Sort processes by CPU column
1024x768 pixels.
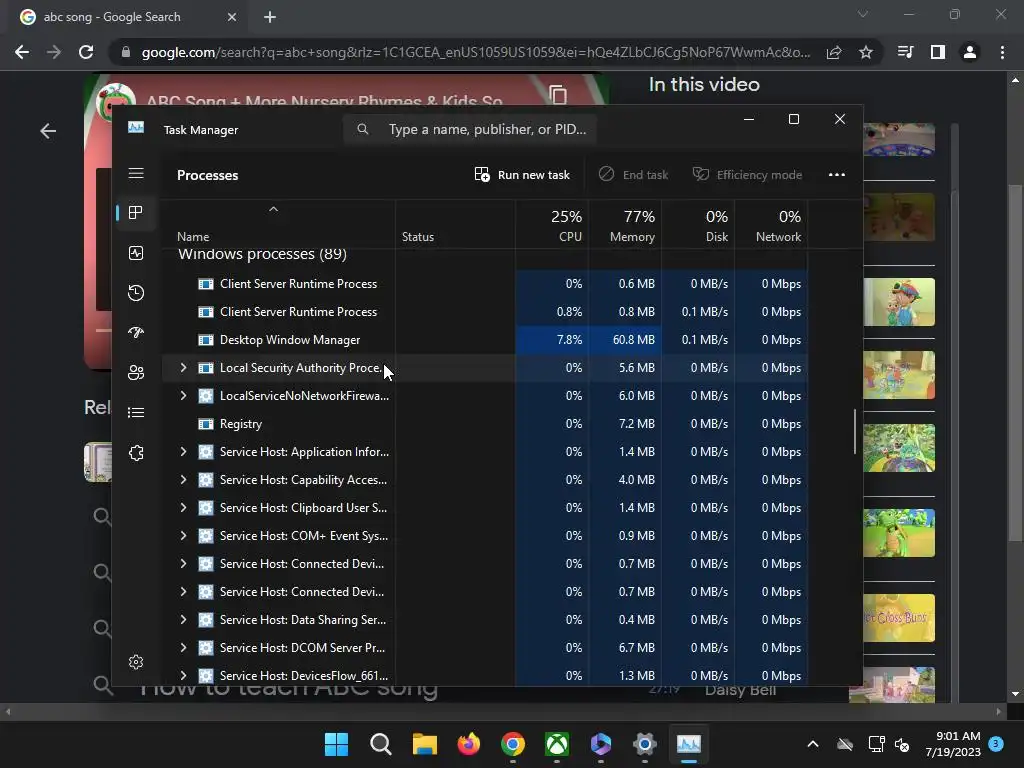(552, 224)
